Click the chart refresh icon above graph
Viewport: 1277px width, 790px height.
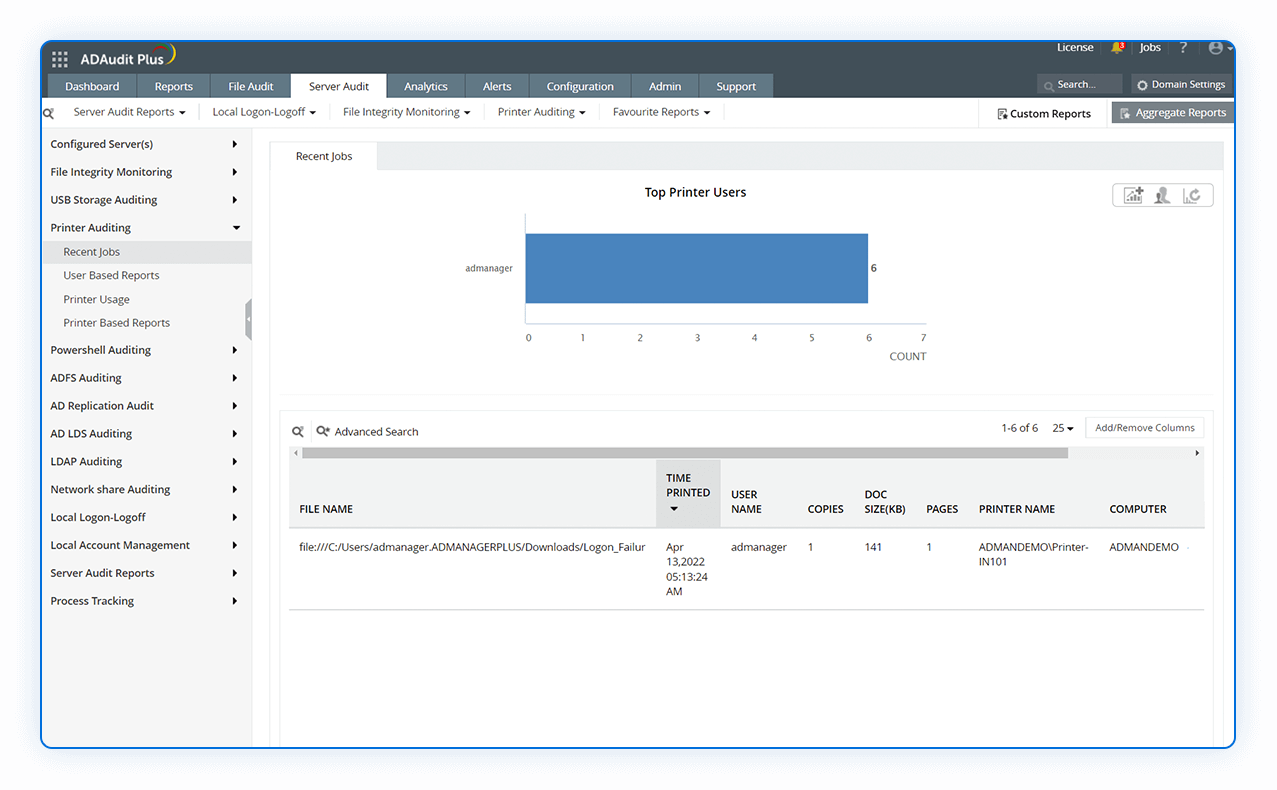click(x=1191, y=196)
